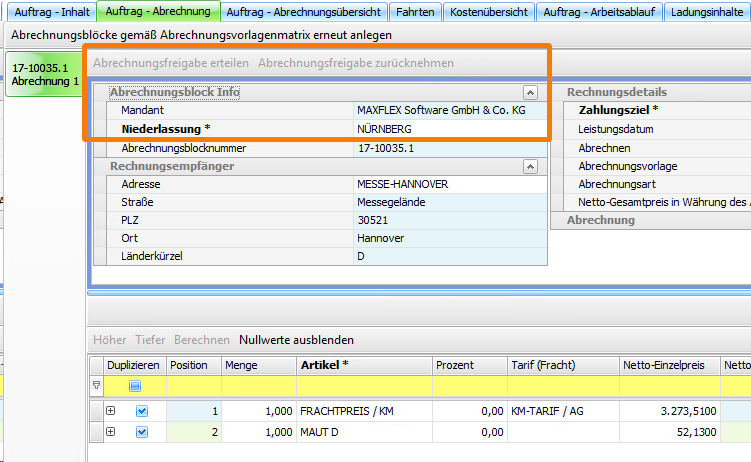Click the filter funnel icon in grid
The width and height of the screenshot is (751, 462).
(96, 385)
